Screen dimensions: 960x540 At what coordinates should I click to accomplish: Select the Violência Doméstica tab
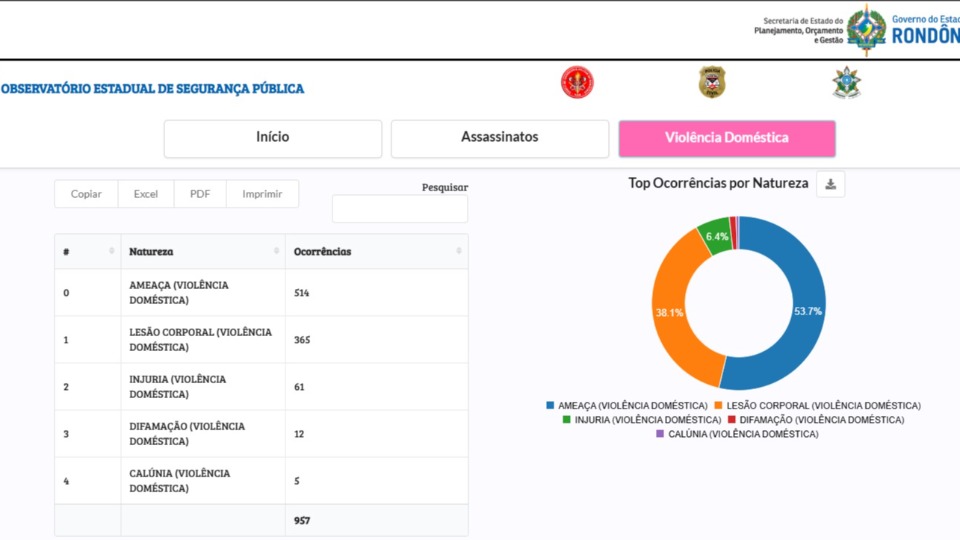727,138
